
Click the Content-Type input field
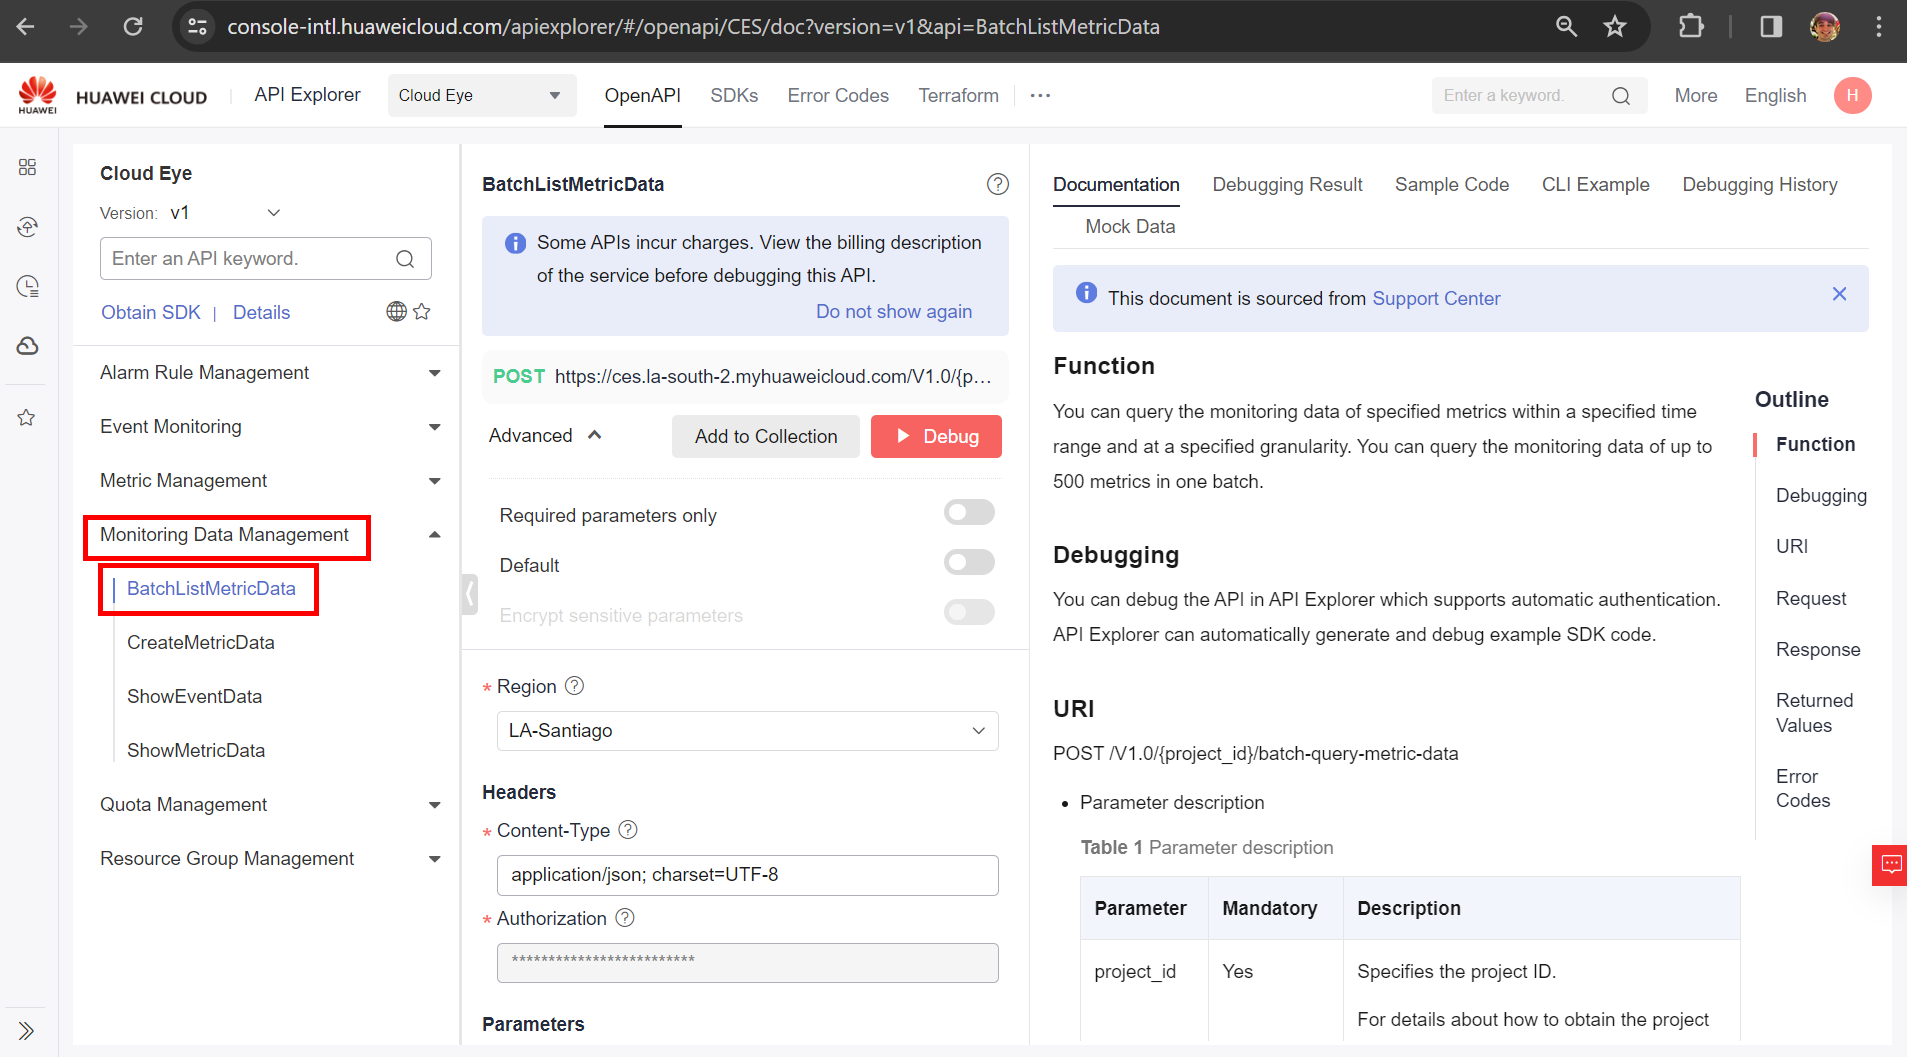pyautogui.click(x=747, y=875)
